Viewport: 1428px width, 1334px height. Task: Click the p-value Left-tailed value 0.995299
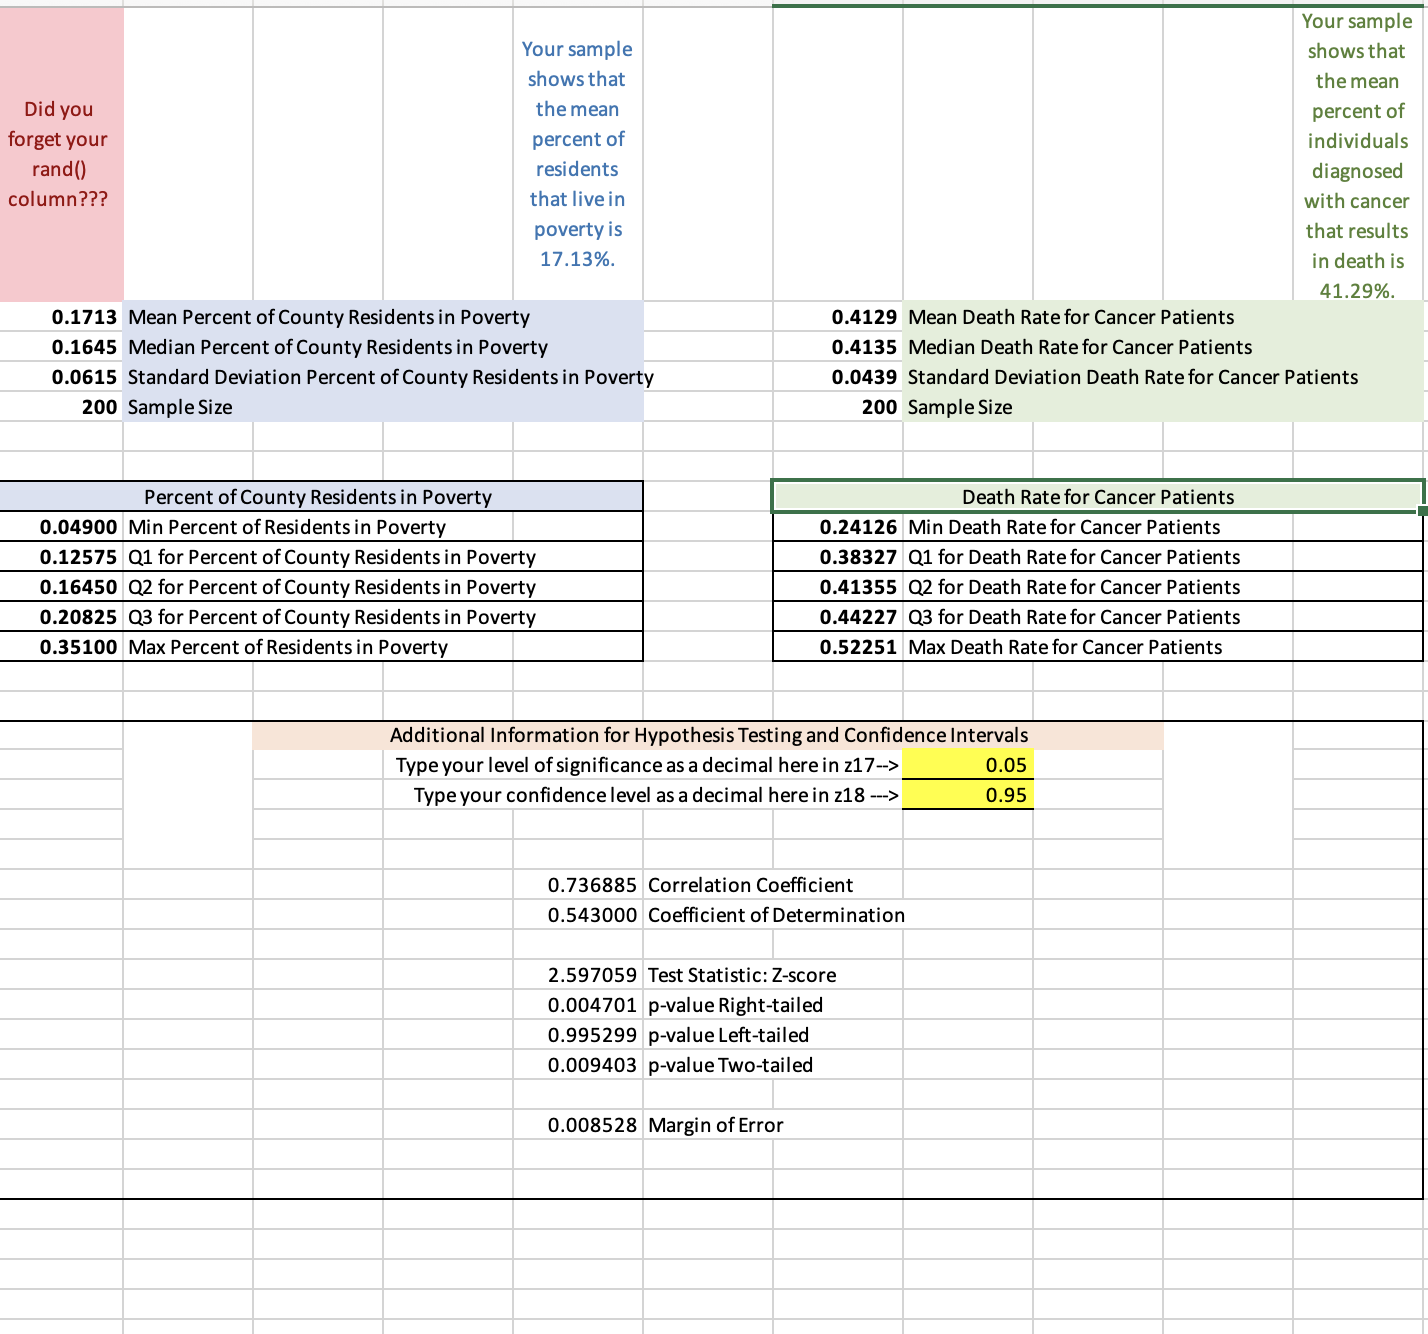coord(592,1035)
